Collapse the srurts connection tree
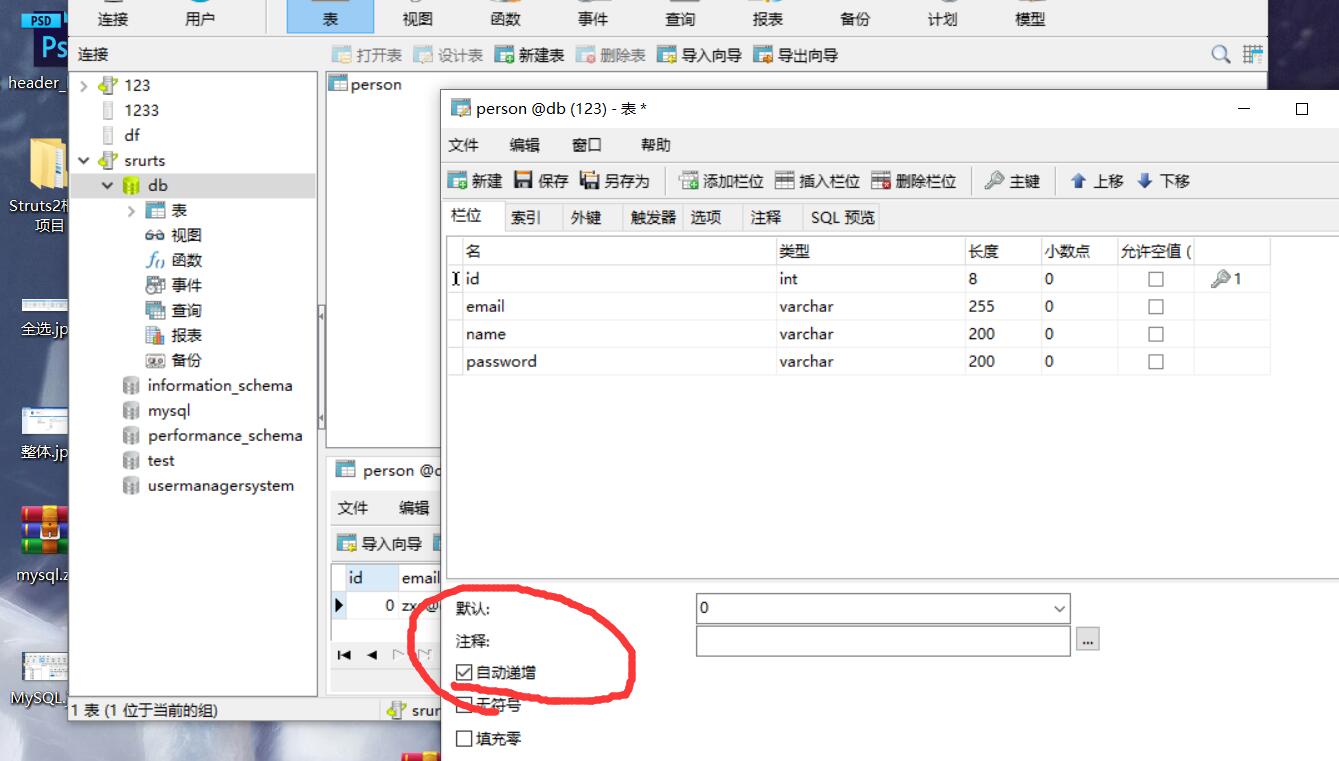 (x=84, y=160)
